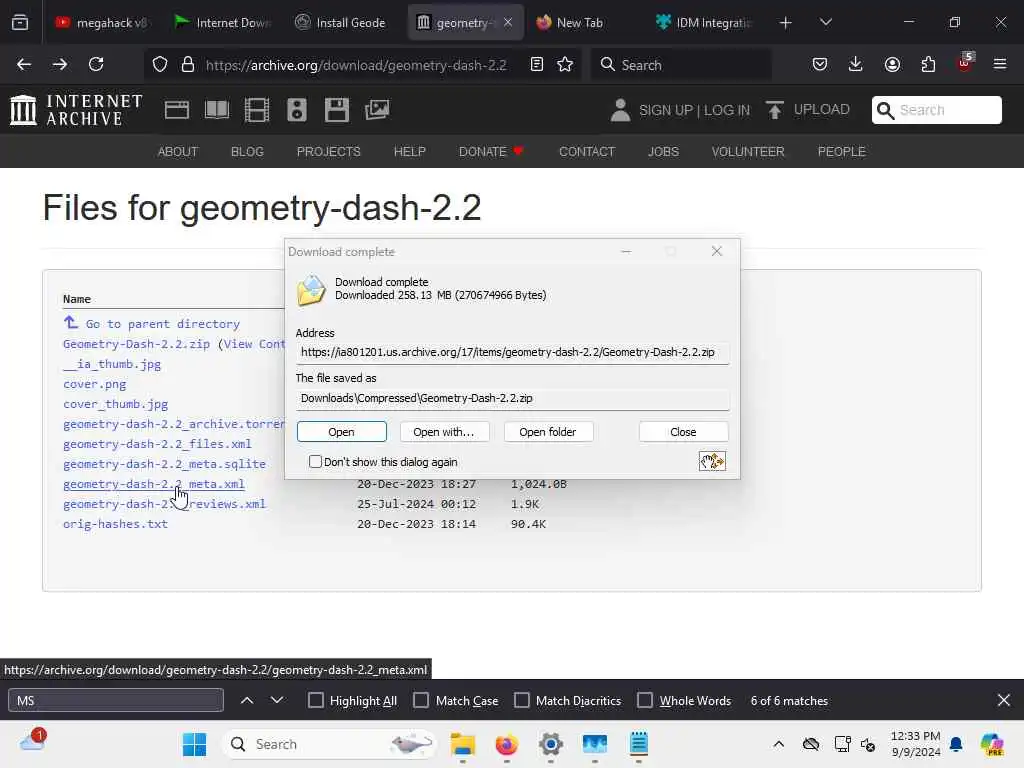Image resolution: width=1024 pixels, height=768 pixels.
Task: Click the Firefox View icon in tab bar
Action: pos(20,23)
